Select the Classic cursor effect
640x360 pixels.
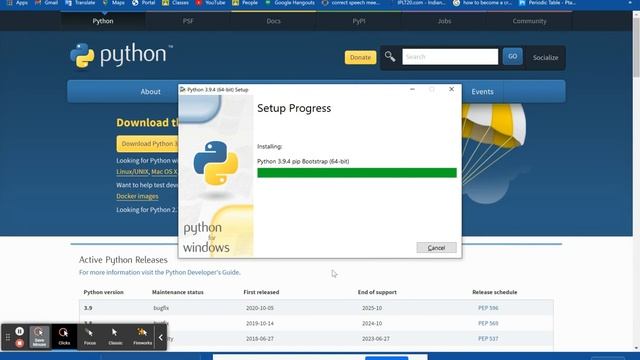click(115, 337)
